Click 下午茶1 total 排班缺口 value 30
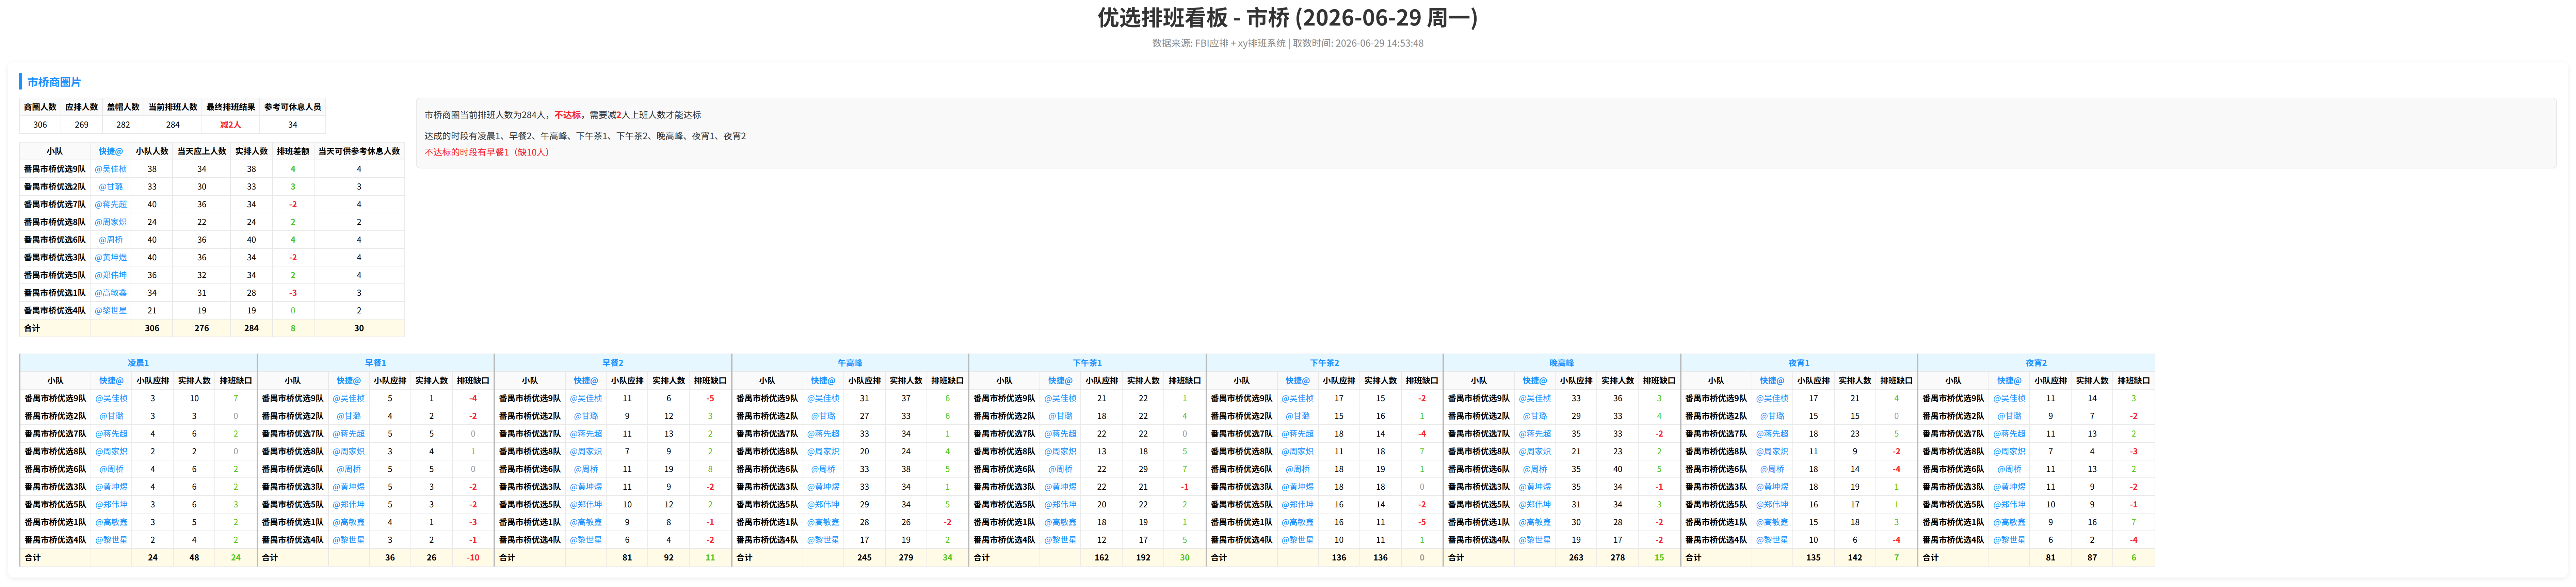Viewport: 2576px width, 587px height. point(1185,558)
